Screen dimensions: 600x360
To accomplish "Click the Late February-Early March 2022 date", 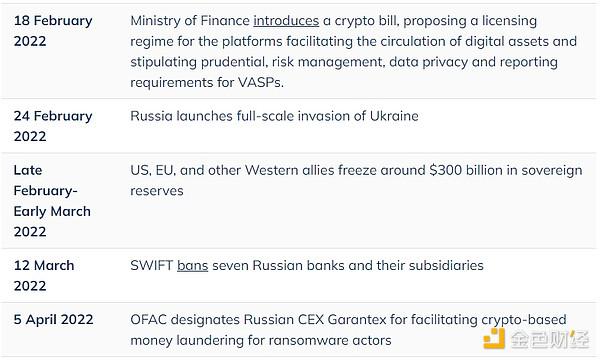I will click(52, 201).
